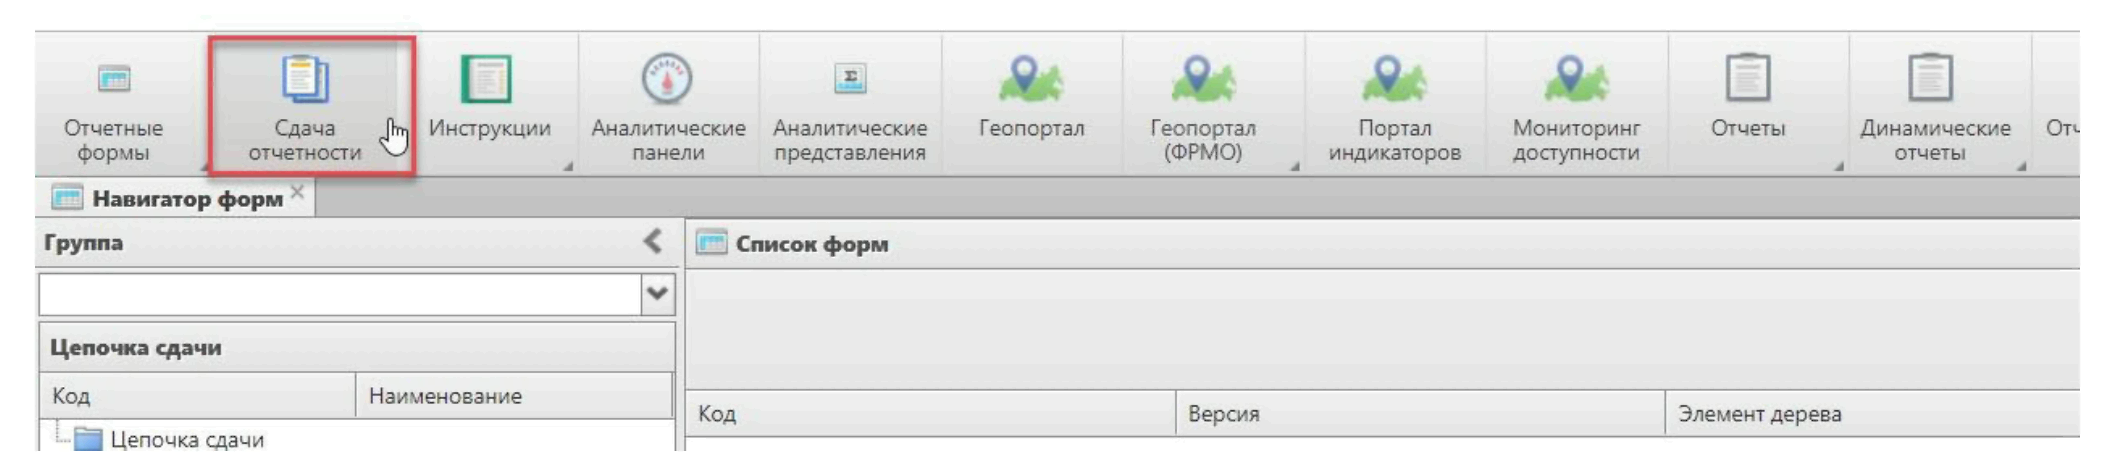2108x458 pixels.
Task: Open Динамические отчеты icon
Action: (1930, 80)
